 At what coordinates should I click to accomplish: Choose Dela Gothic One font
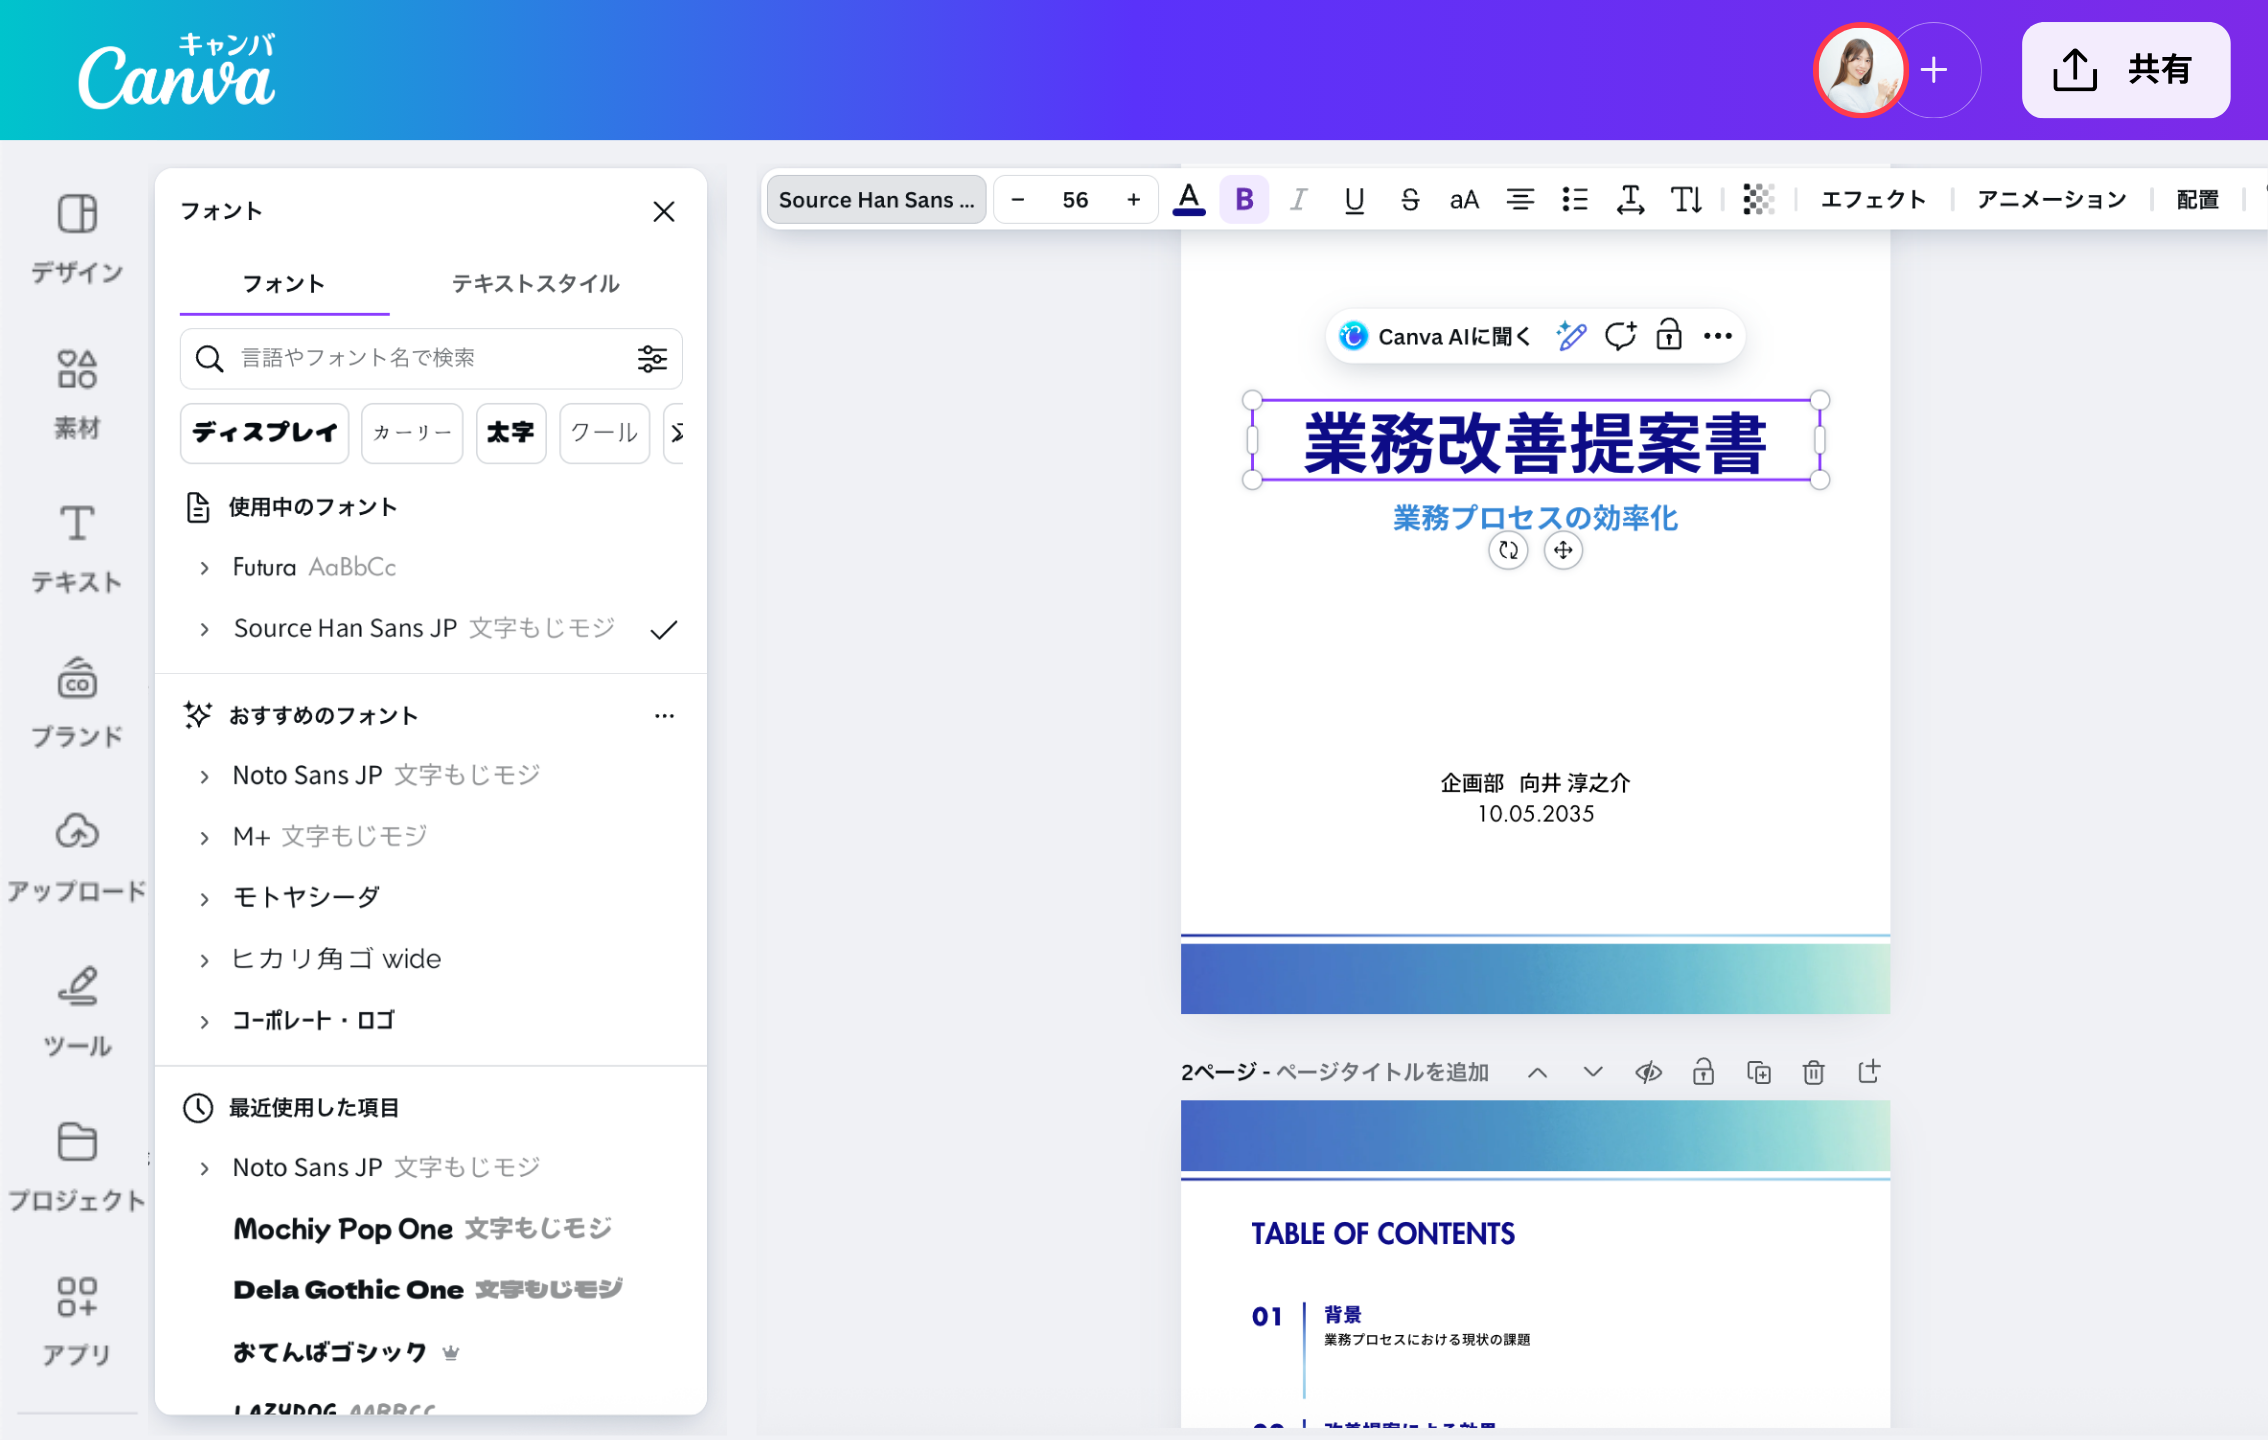[430, 1290]
